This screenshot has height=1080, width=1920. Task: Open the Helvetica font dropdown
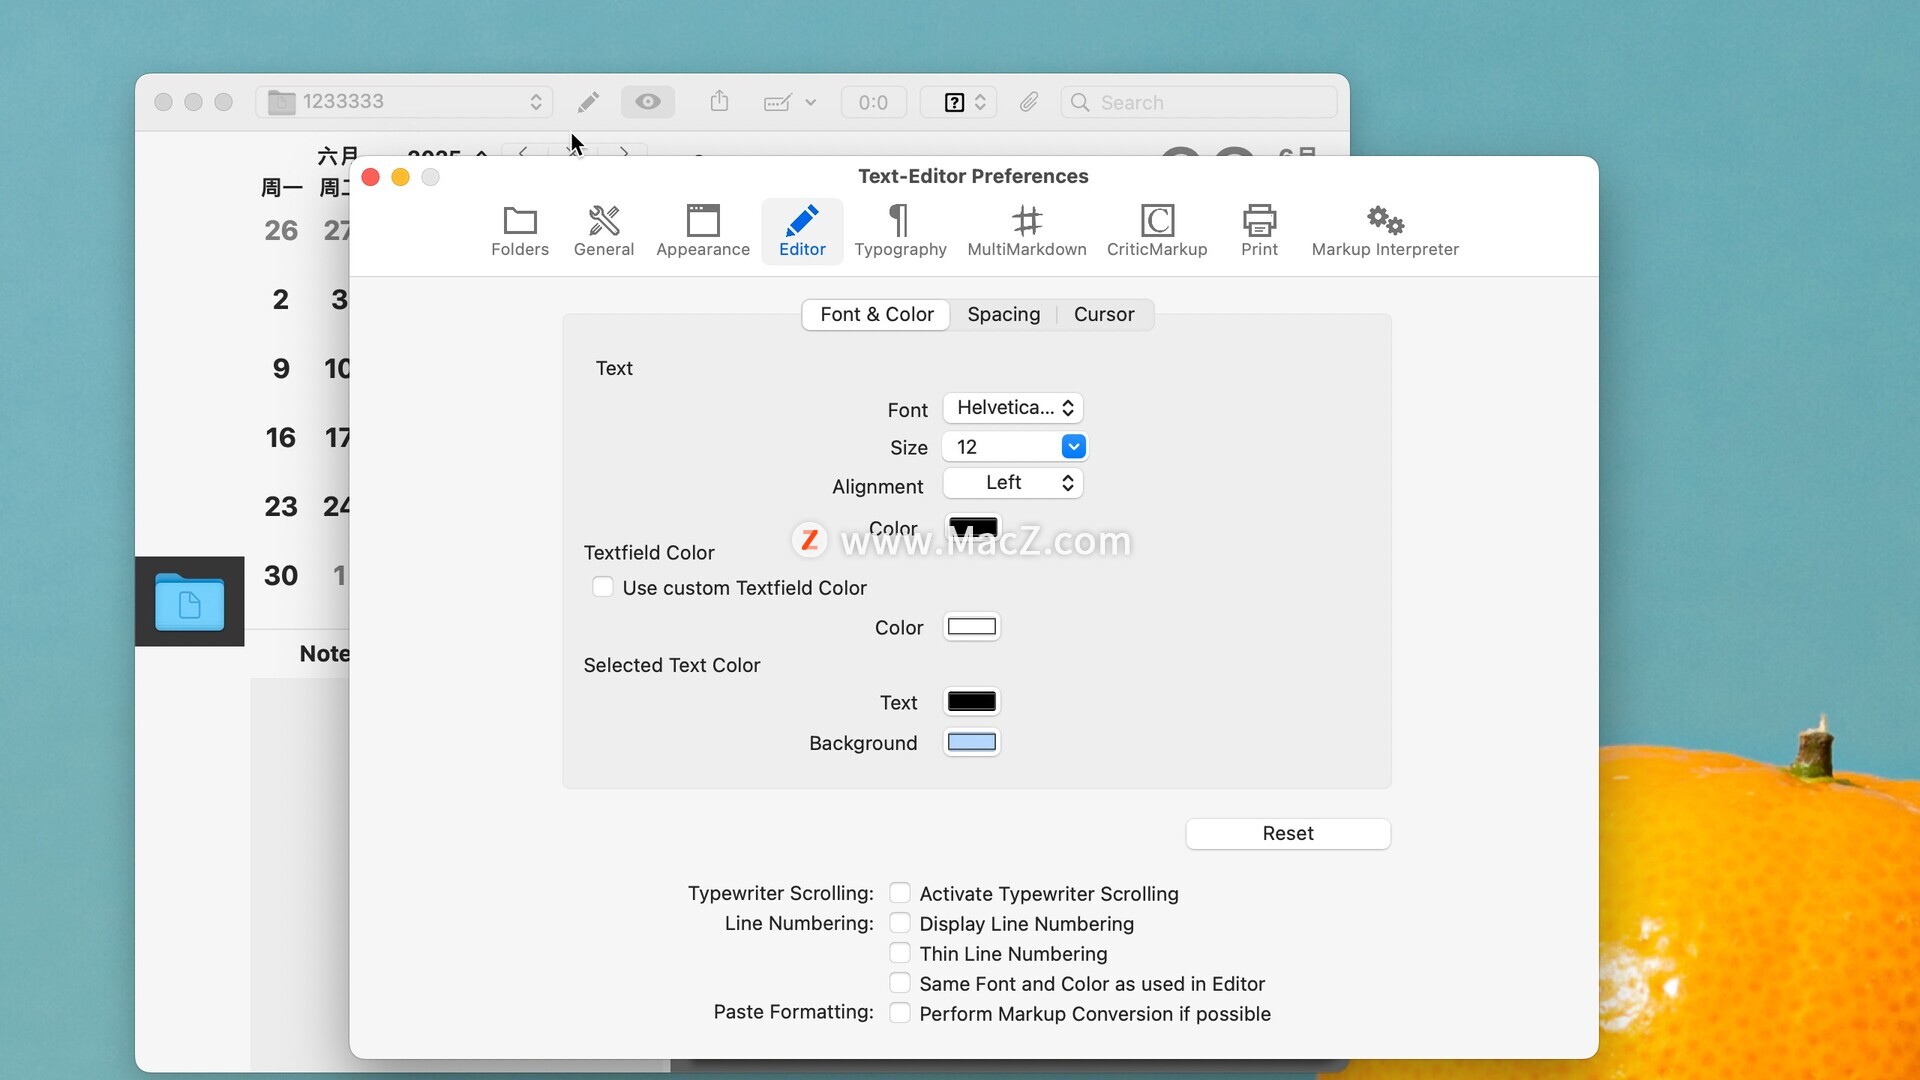[x=1013, y=408]
